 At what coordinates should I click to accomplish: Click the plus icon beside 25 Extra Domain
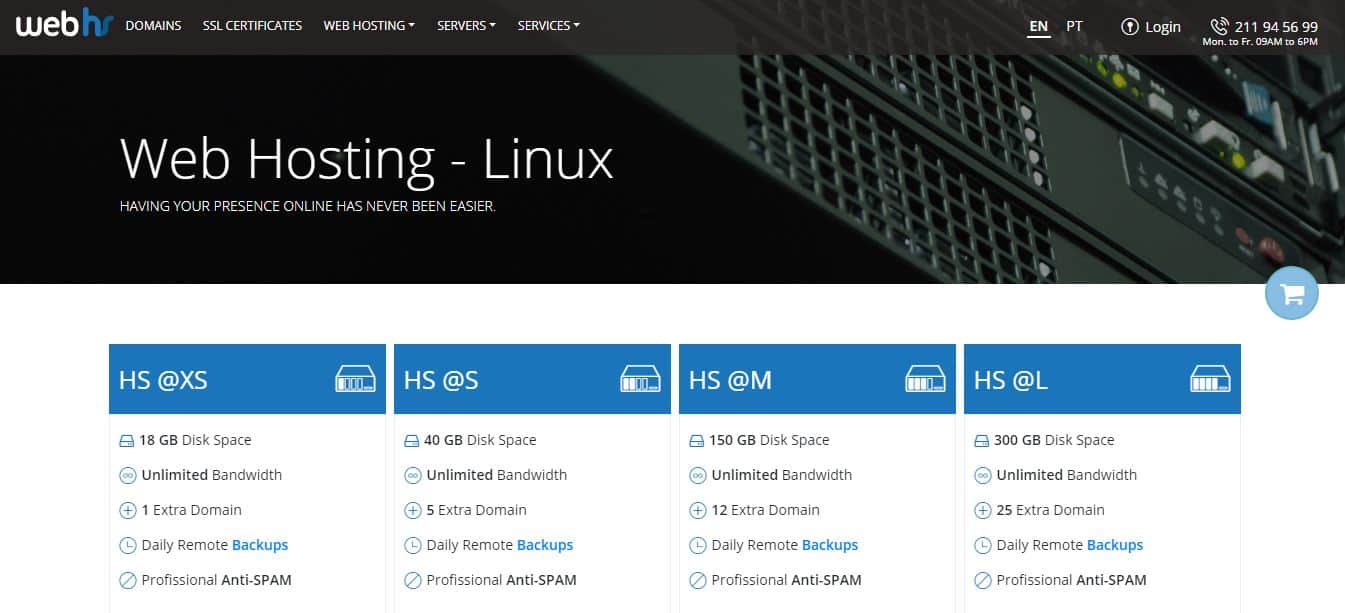pyautogui.click(x=982, y=510)
